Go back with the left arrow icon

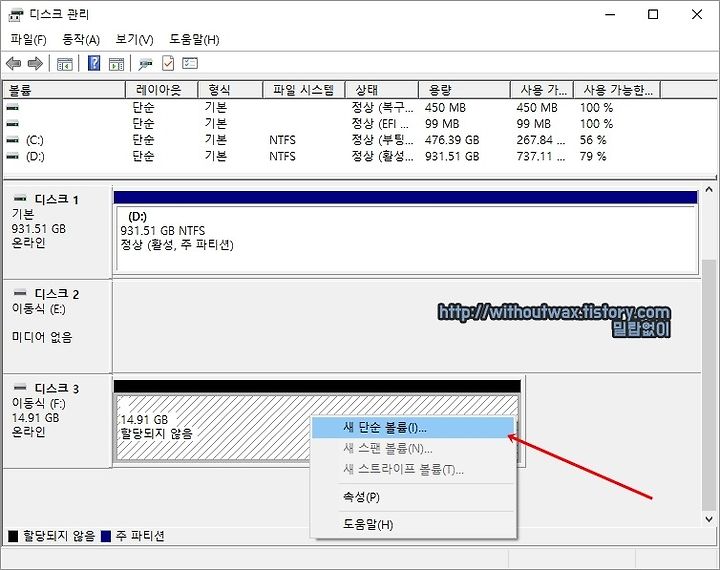[14, 63]
